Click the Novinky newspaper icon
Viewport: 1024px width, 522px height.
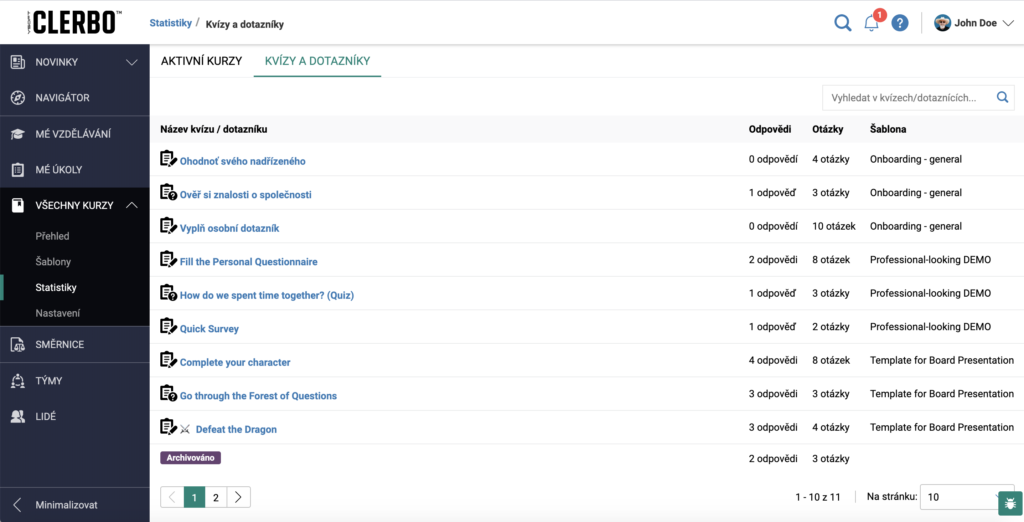pos(18,62)
